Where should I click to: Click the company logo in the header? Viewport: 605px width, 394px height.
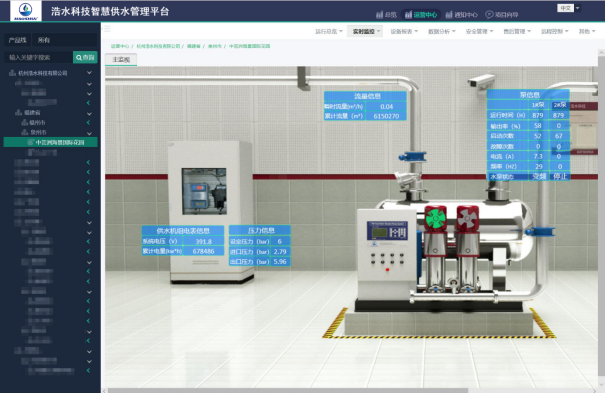click(x=26, y=11)
